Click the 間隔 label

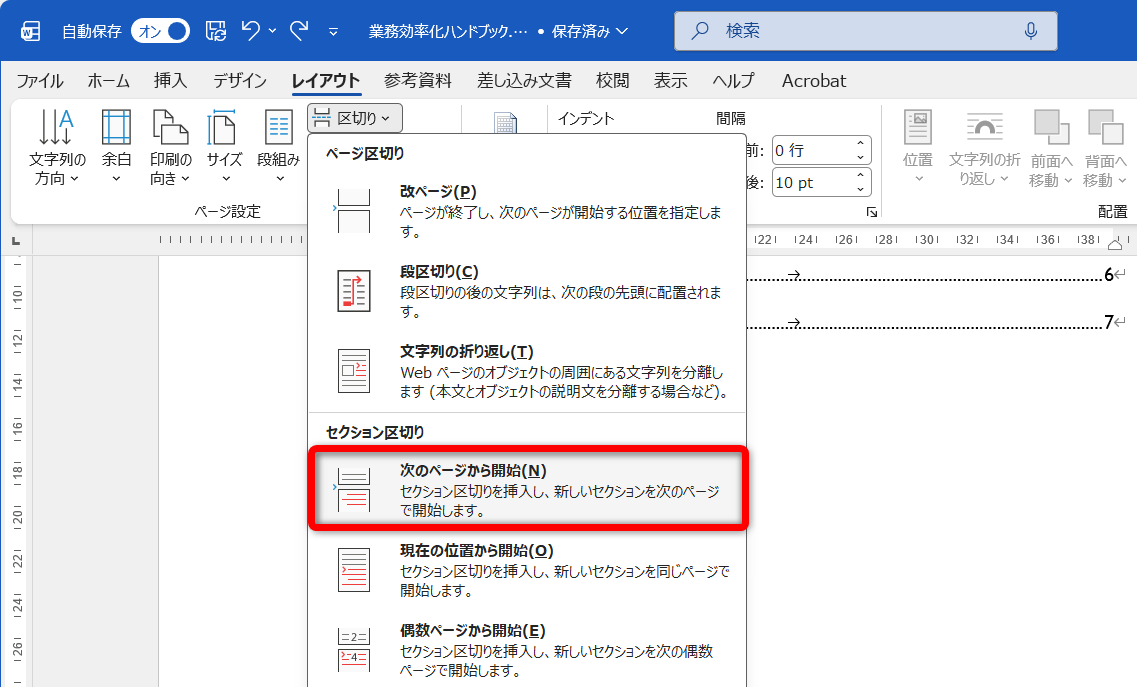click(x=730, y=118)
